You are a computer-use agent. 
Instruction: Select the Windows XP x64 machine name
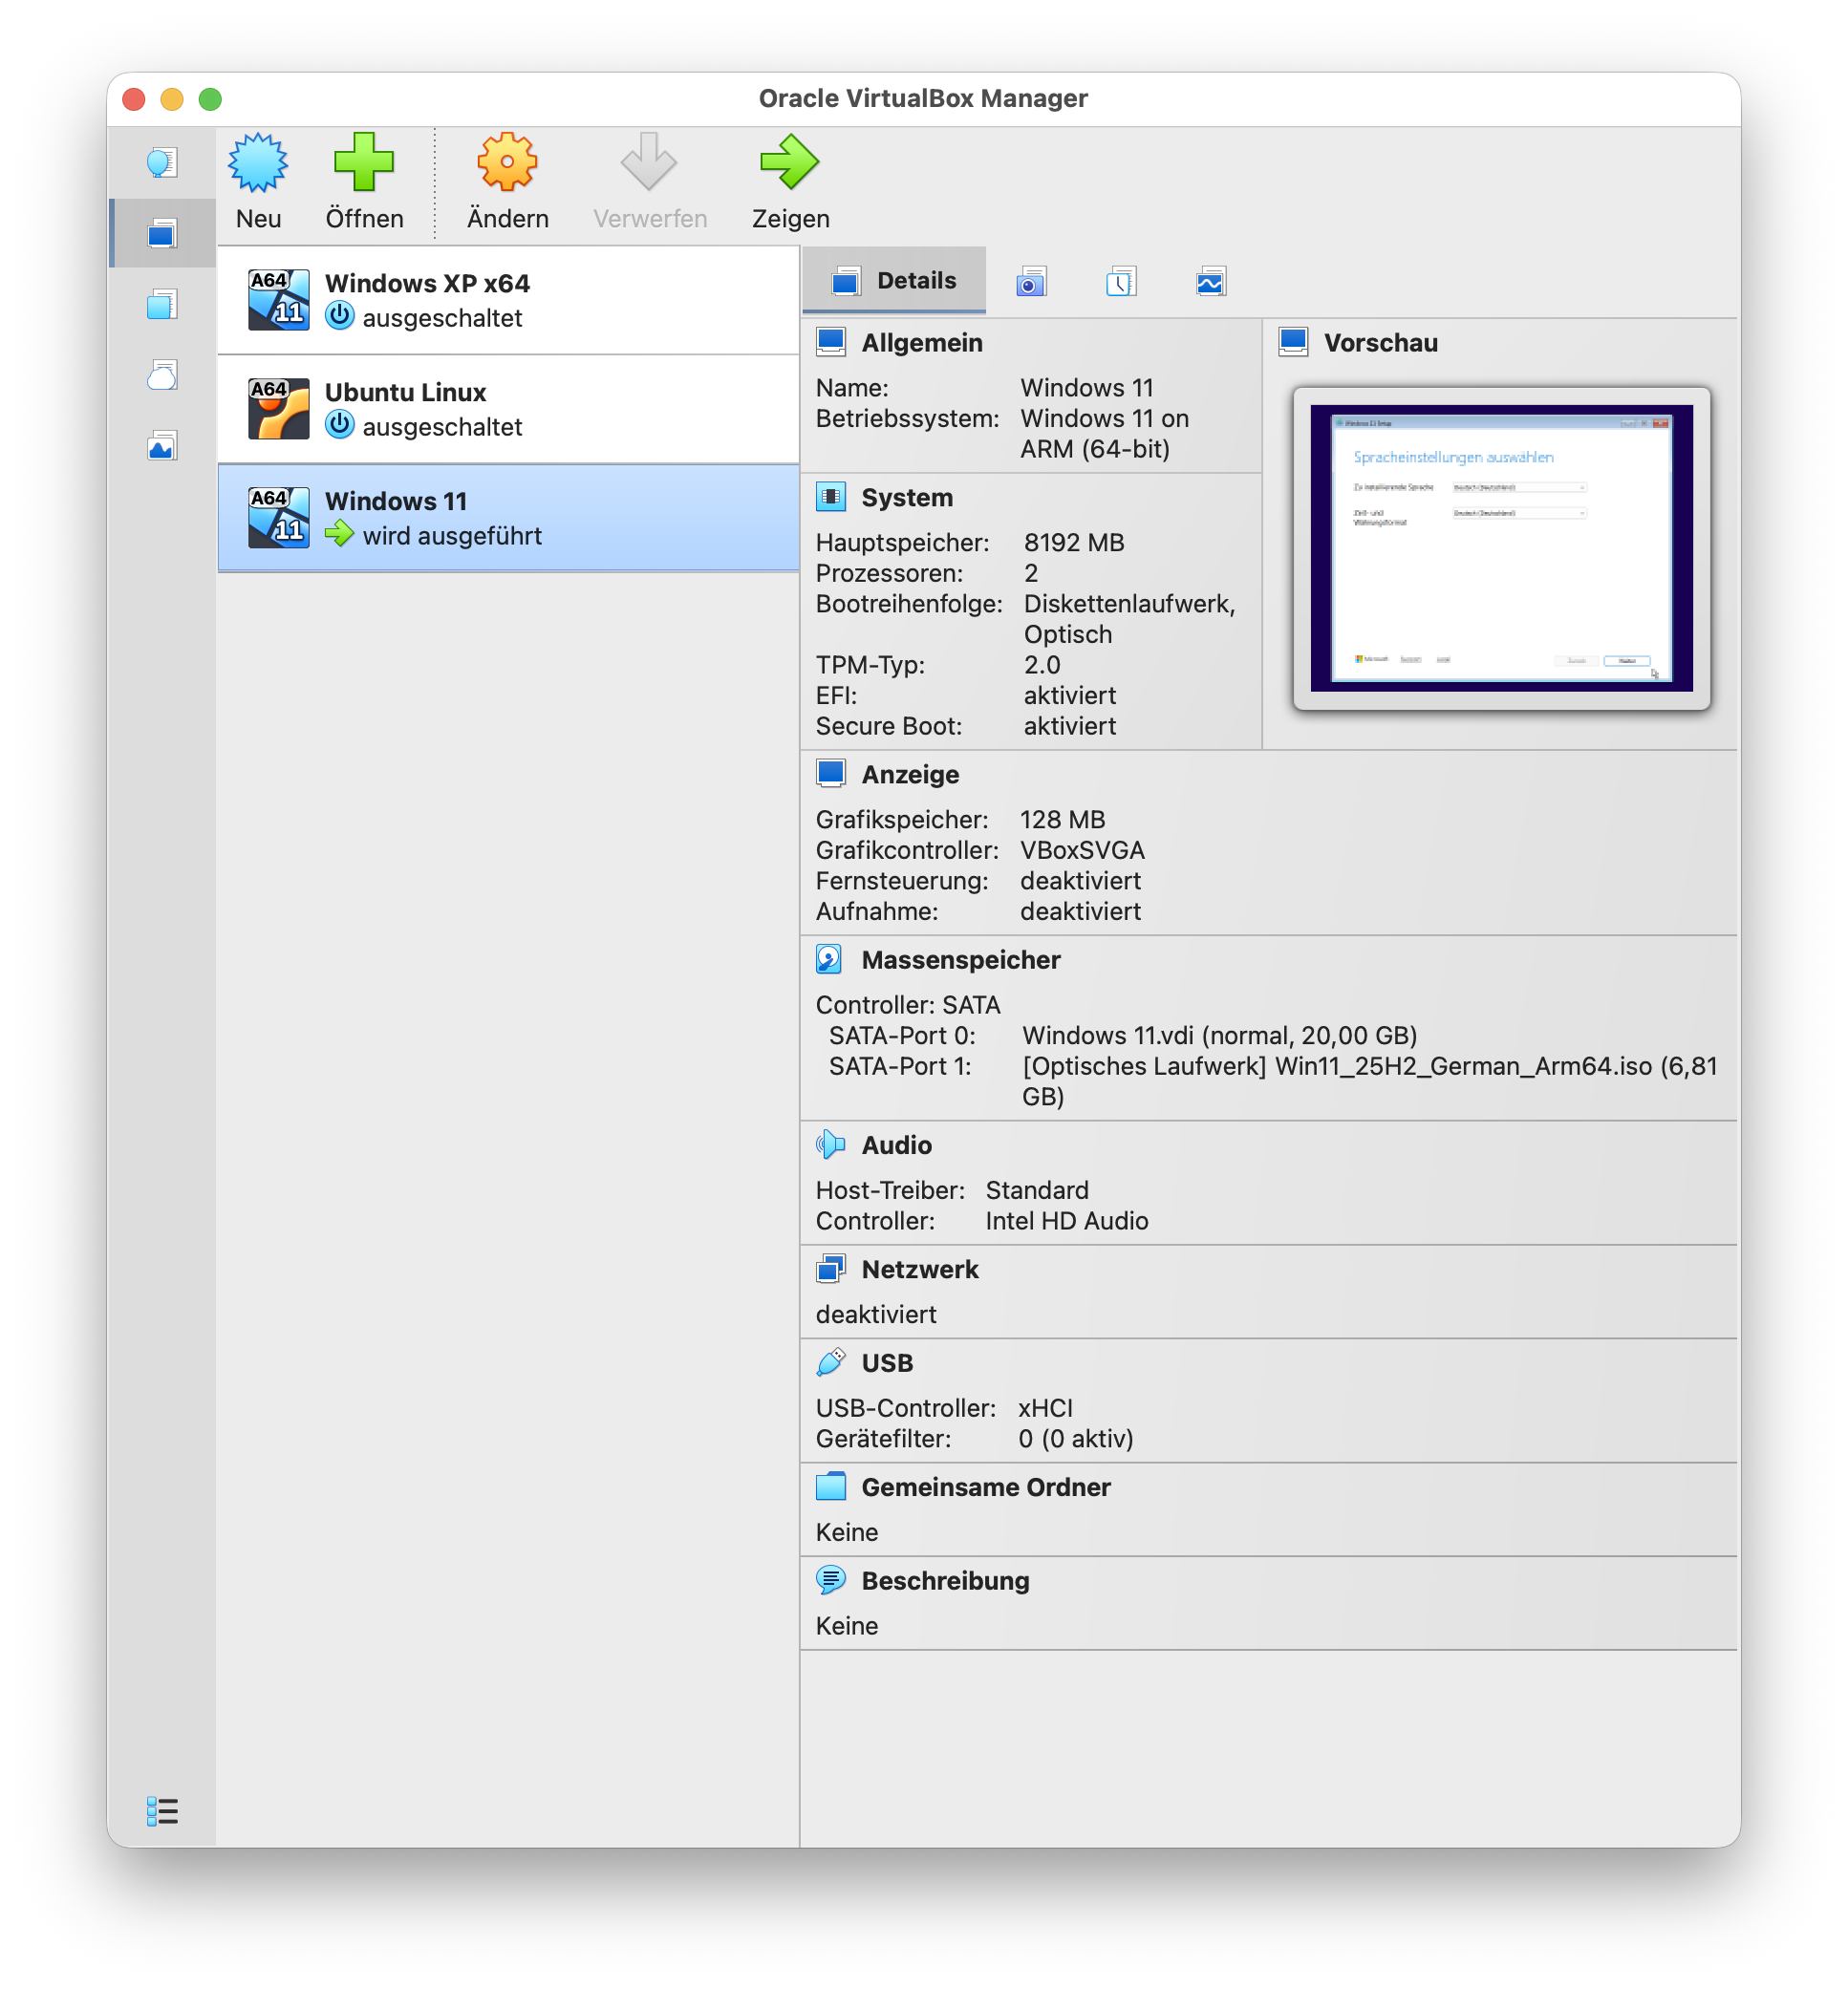(x=427, y=283)
